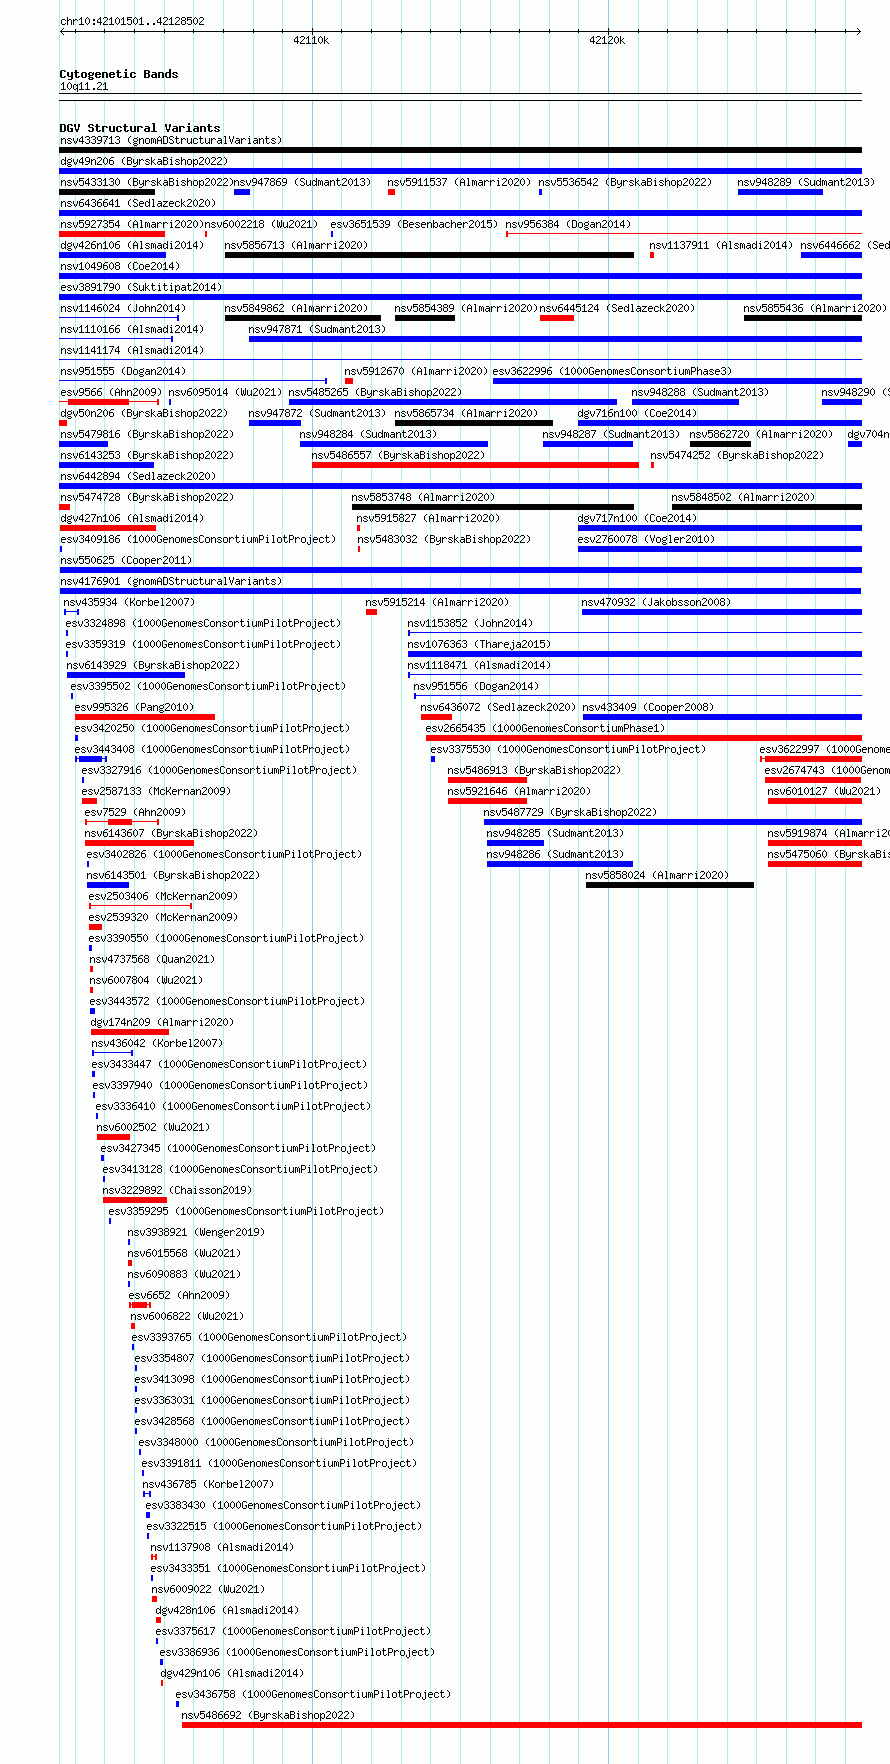This screenshot has width=890, height=1764.
Task: Open nsv5487729 ByrskaBishop2022 entry
Action: tap(570, 812)
